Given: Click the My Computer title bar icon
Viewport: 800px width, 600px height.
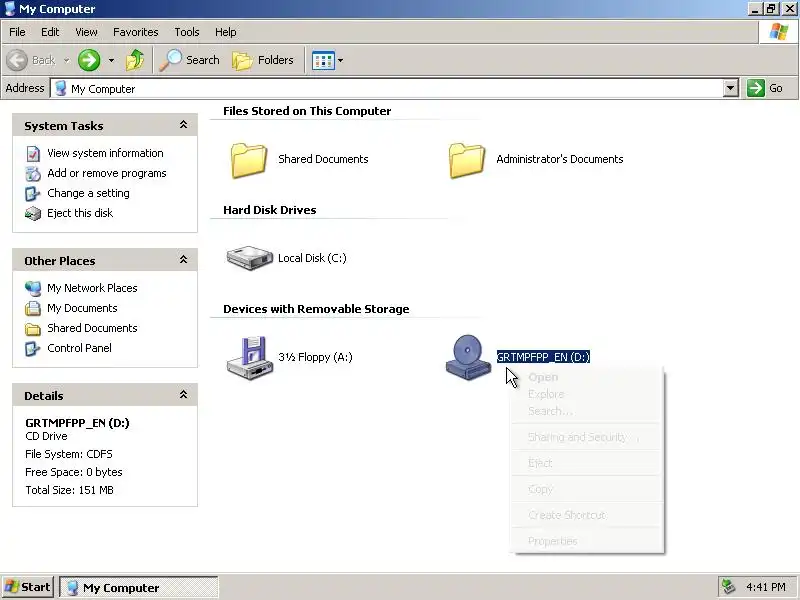Looking at the screenshot, I should click(9, 9).
